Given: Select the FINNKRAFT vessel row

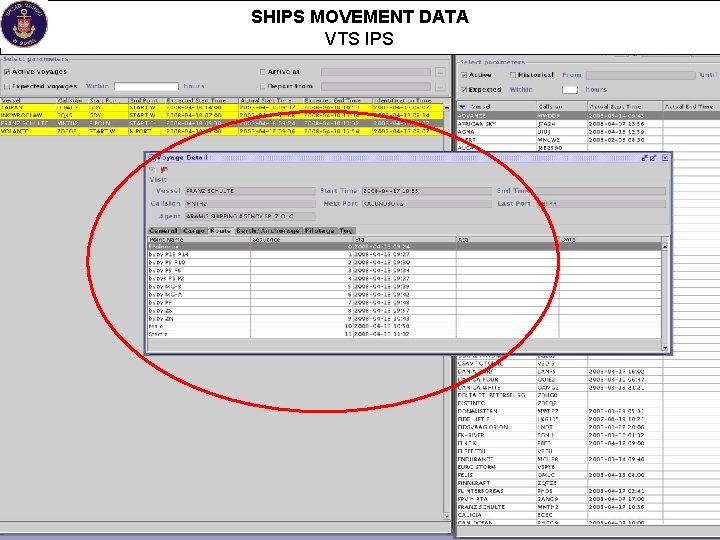Looking at the screenshot, I should point(588,483).
